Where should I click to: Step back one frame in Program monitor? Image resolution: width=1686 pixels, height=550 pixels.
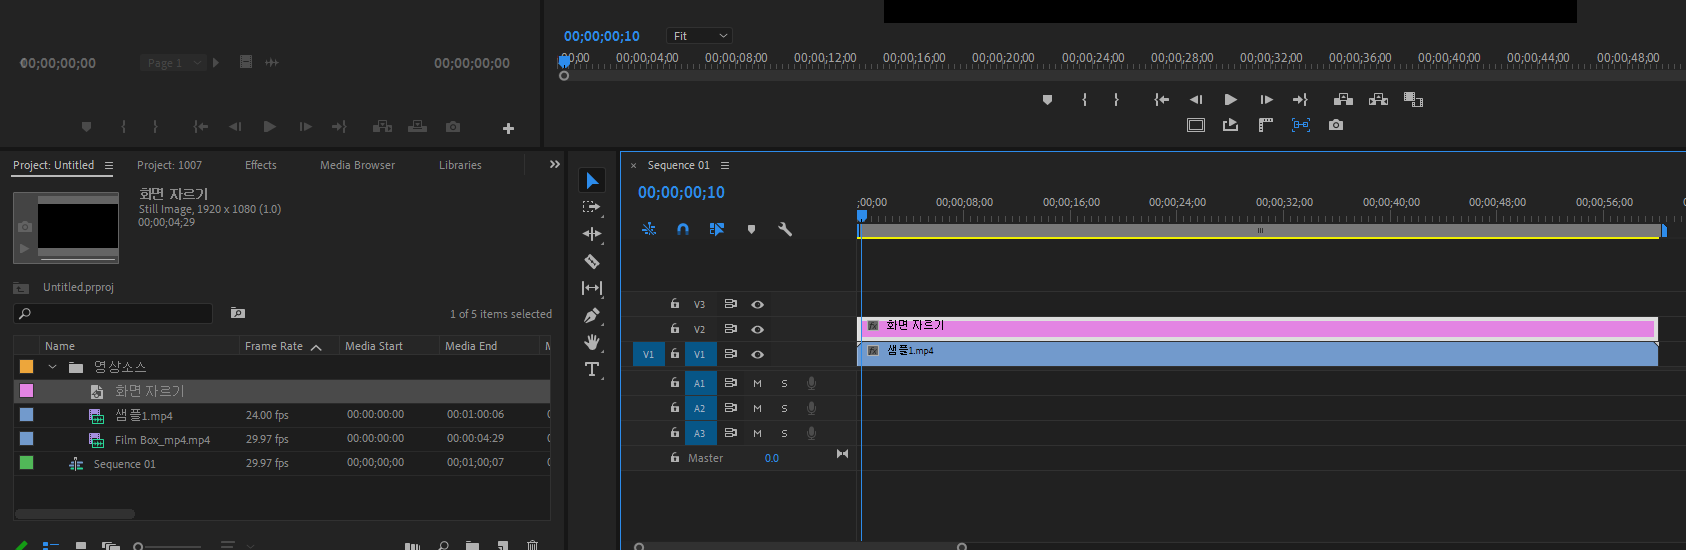[x=1196, y=99]
